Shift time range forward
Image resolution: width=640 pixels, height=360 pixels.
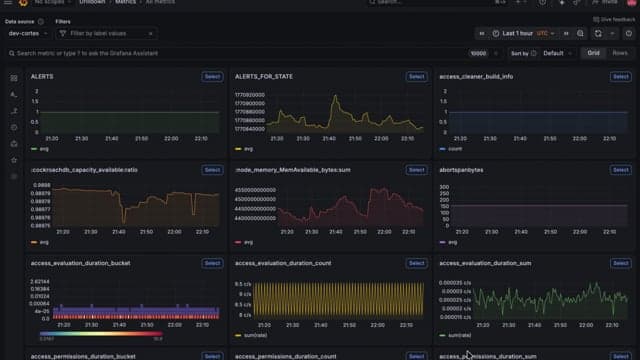(566, 33)
